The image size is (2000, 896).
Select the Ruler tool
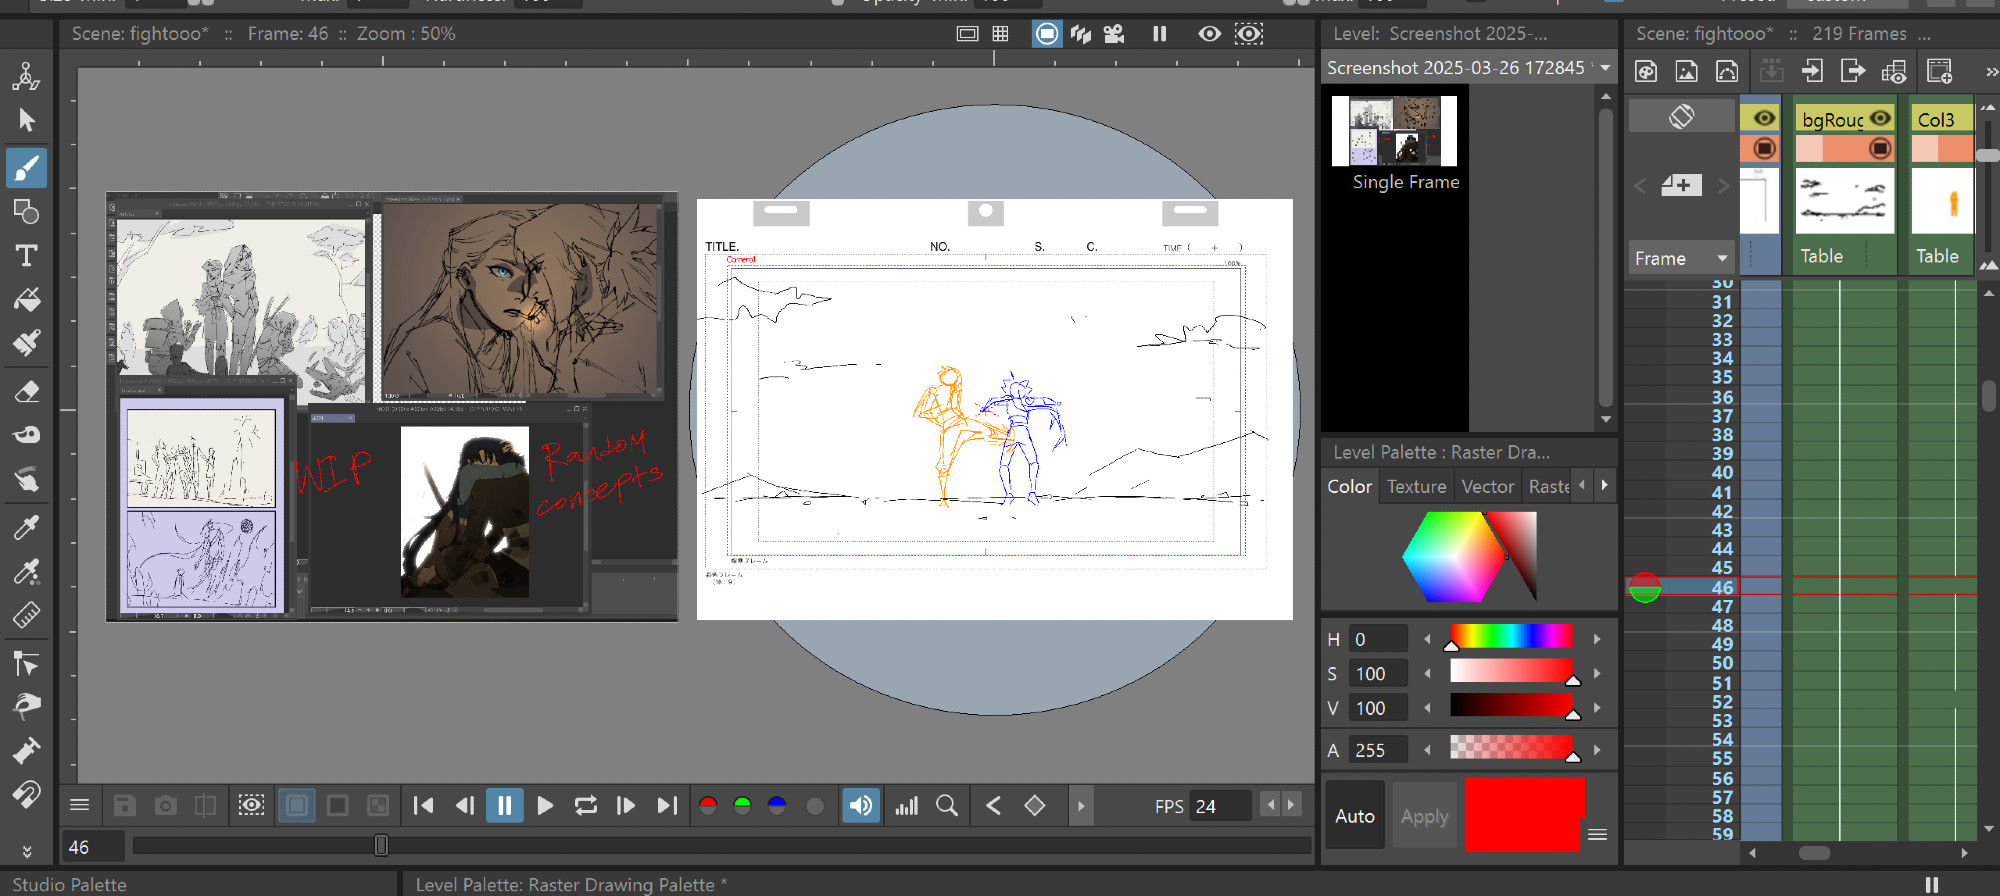pyautogui.click(x=26, y=616)
